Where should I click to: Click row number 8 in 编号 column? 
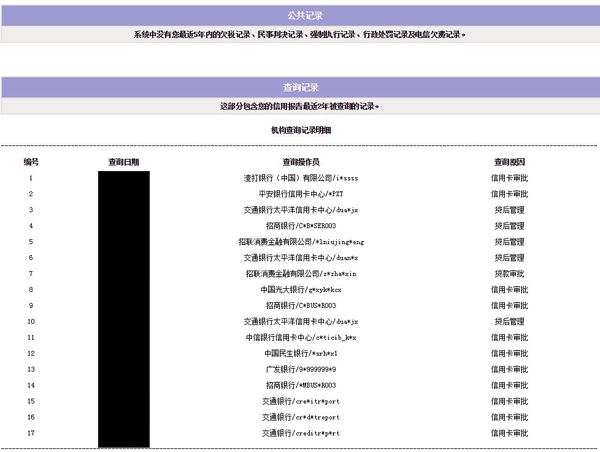pyautogui.click(x=31, y=290)
